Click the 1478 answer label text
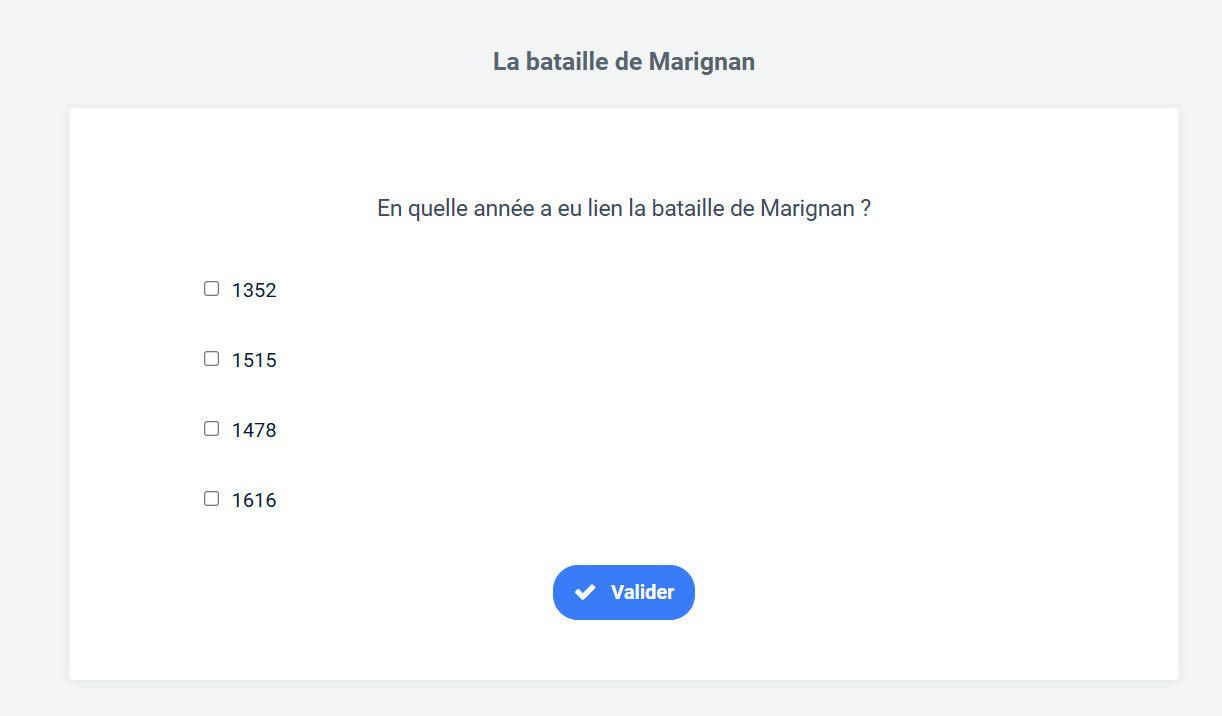 tap(254, 430)
